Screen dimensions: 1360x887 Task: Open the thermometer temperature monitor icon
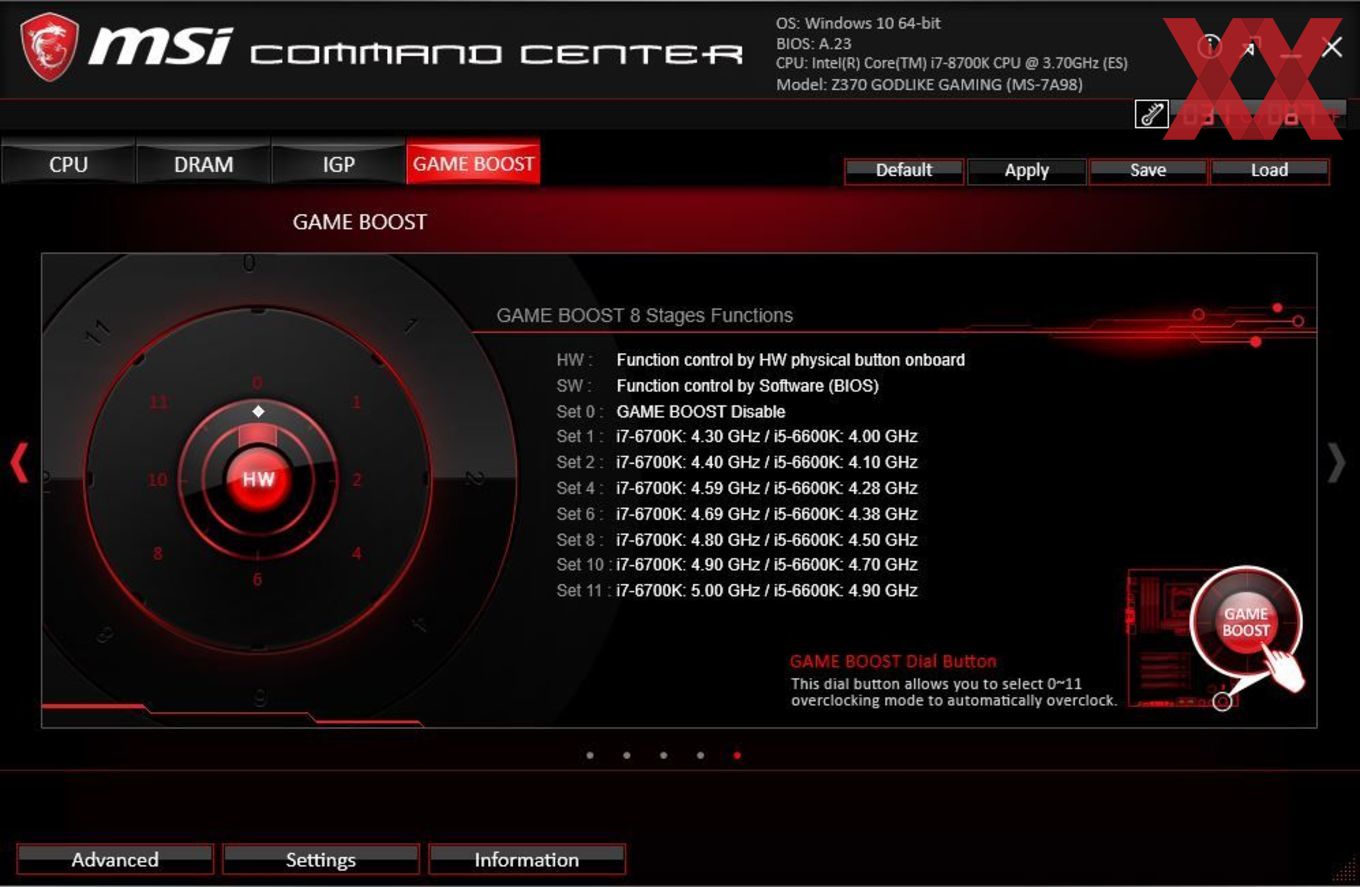tap(1151, 114)
